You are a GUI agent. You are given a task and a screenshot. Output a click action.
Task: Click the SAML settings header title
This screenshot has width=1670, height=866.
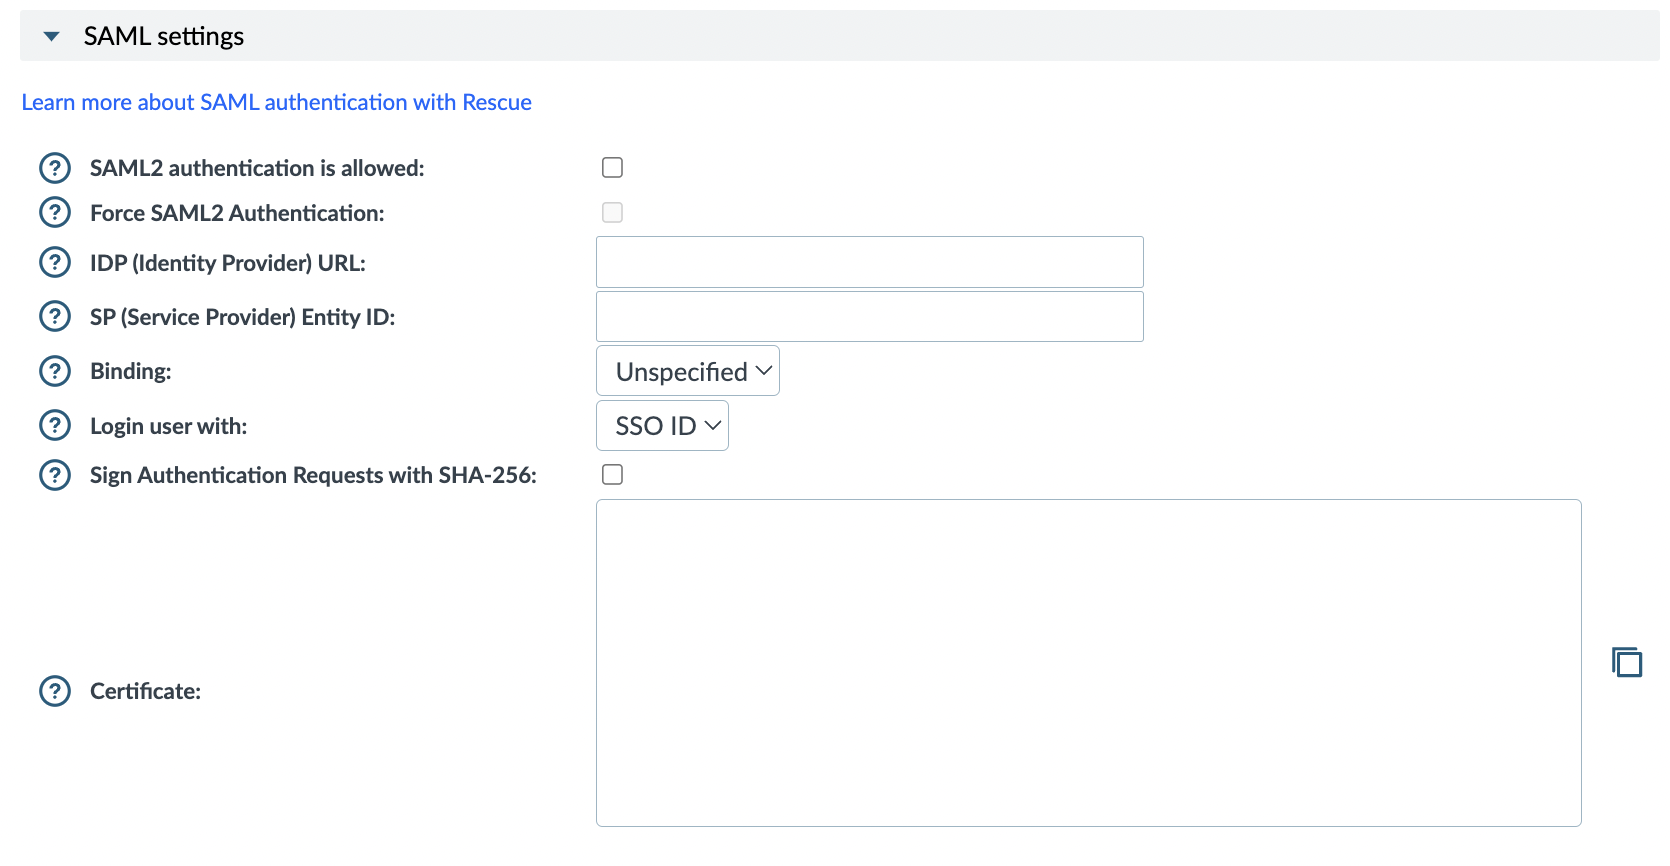tap(164, 37)
